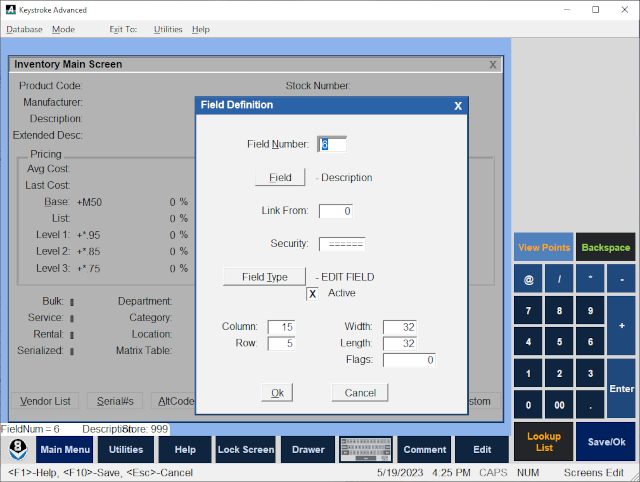Open the Utilities menu in menu bar

[x=168, y=29]
